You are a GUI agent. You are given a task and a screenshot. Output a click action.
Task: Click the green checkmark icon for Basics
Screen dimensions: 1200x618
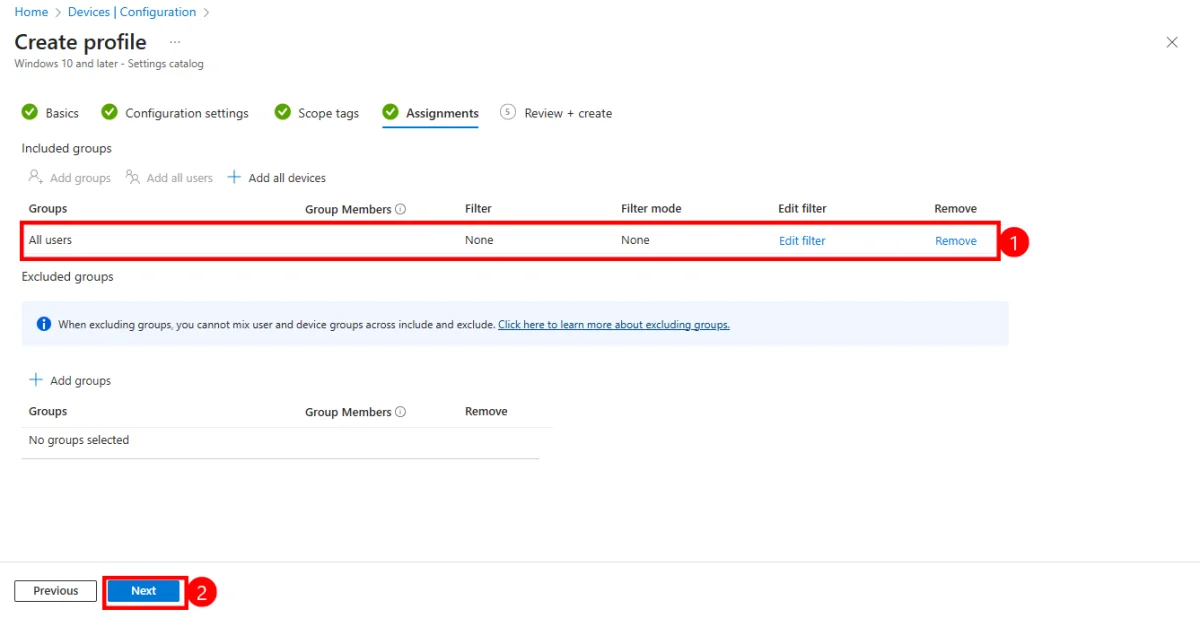pyautogui.click(x=30, y=113)
